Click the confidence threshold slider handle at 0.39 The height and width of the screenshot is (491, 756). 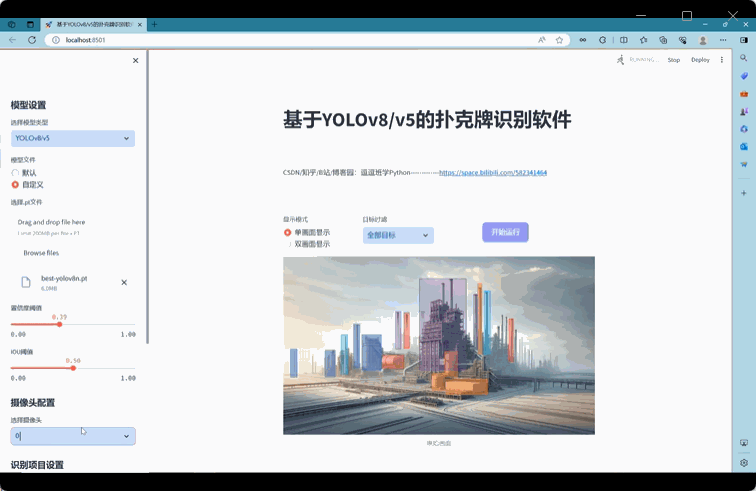click(59, 324)
